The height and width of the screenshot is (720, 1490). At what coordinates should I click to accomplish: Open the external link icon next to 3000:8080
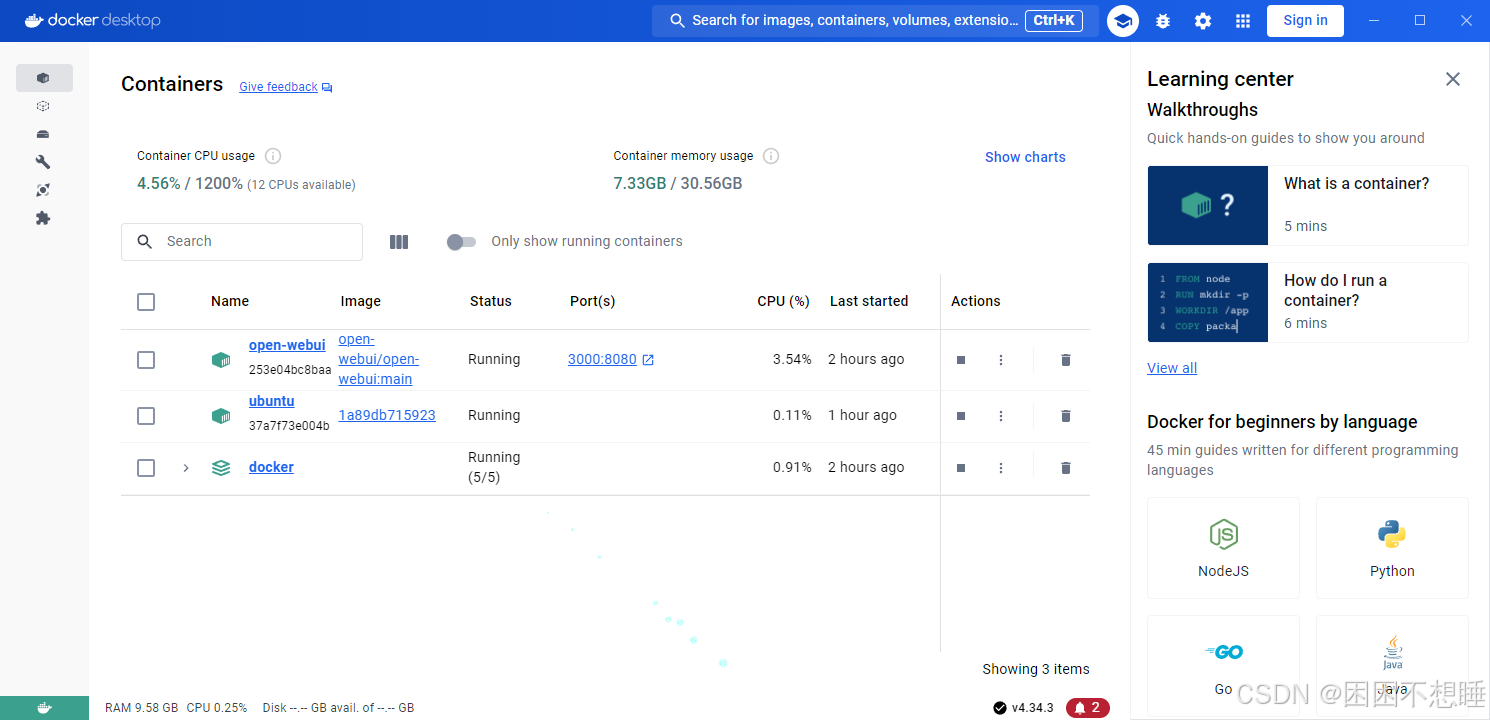pos(648,360)
